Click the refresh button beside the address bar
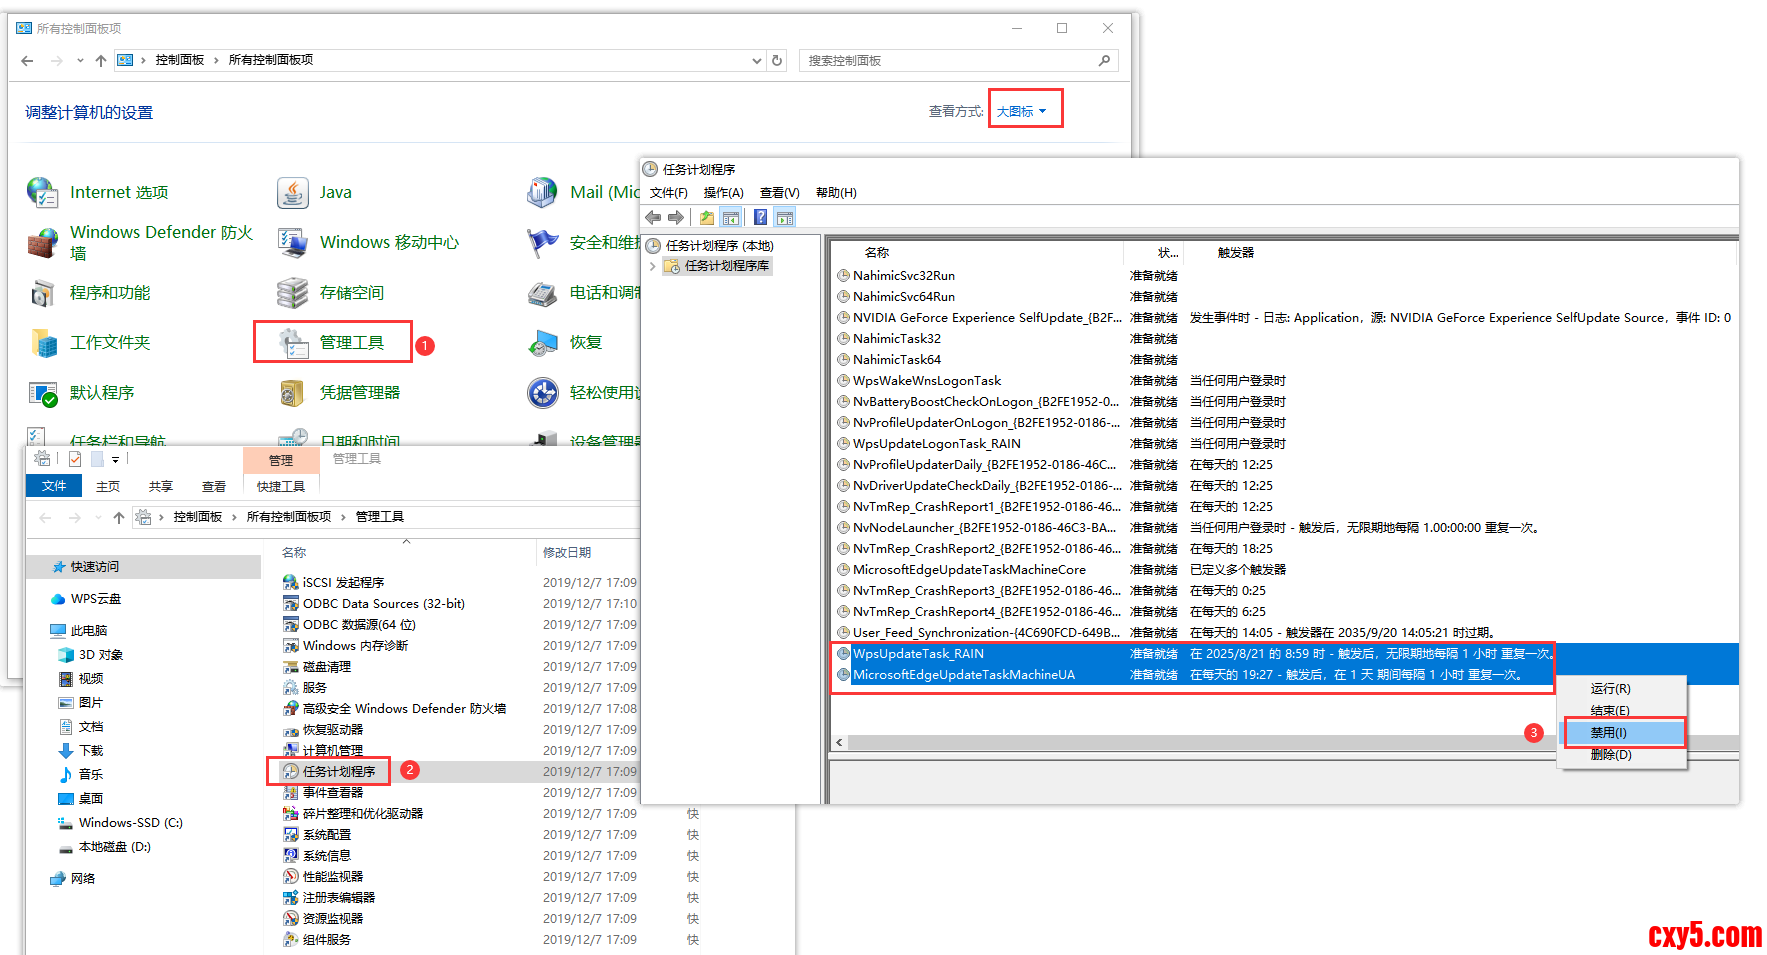 [x=777, y=60]
